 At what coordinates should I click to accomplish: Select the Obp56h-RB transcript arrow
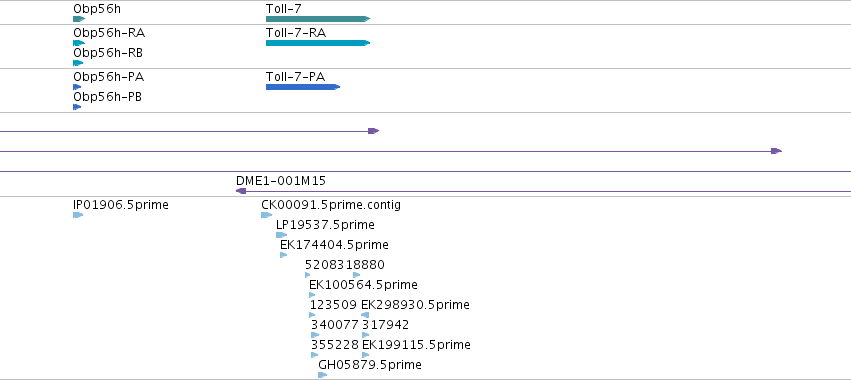[x=78, y=63]
